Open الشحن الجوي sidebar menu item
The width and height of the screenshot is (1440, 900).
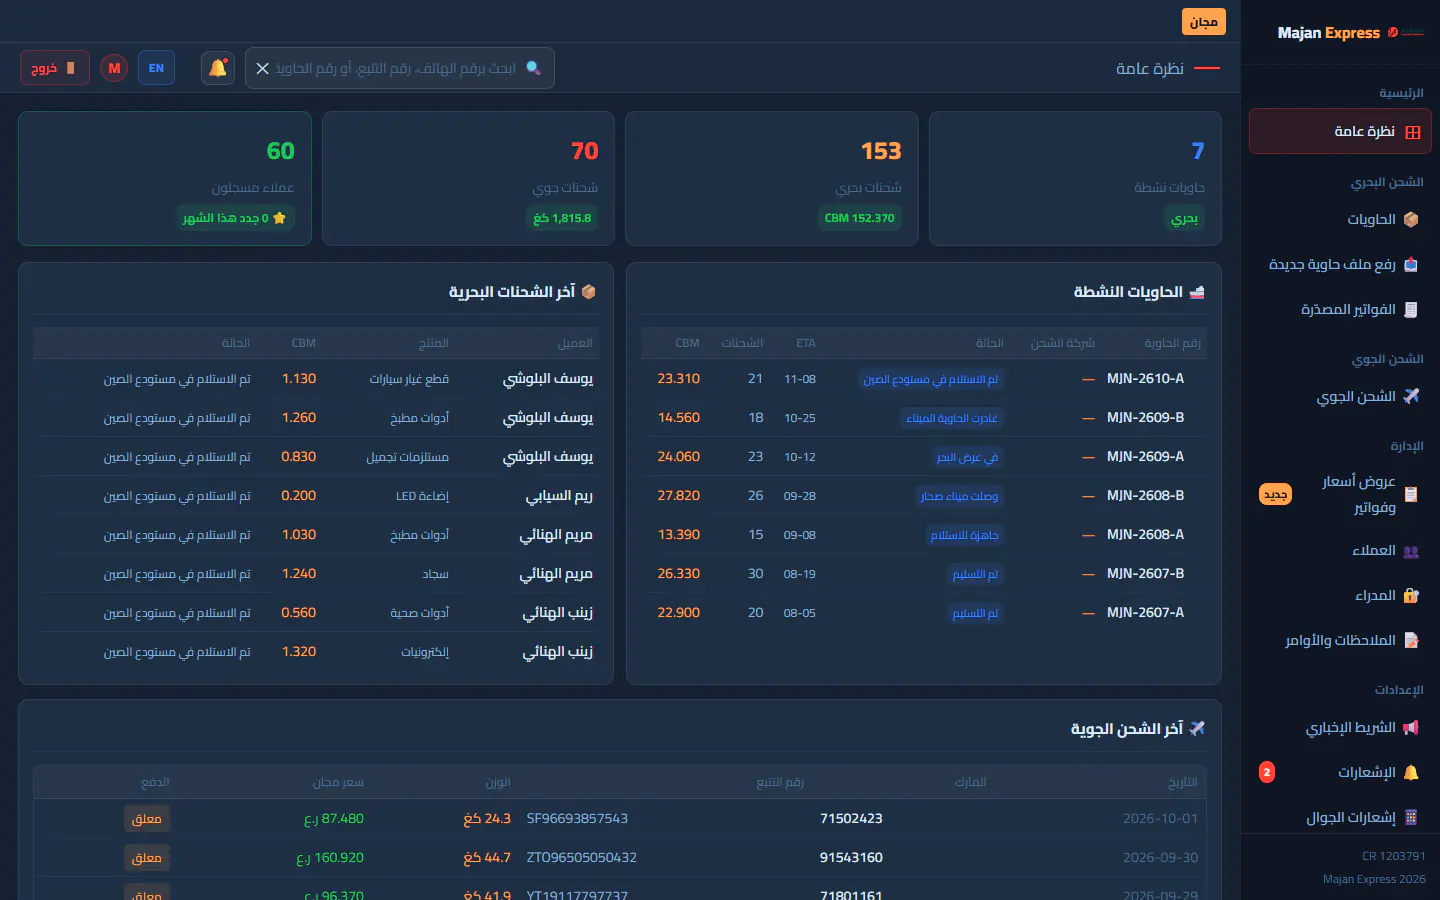pyautogui.click(x=1340, y=396)
